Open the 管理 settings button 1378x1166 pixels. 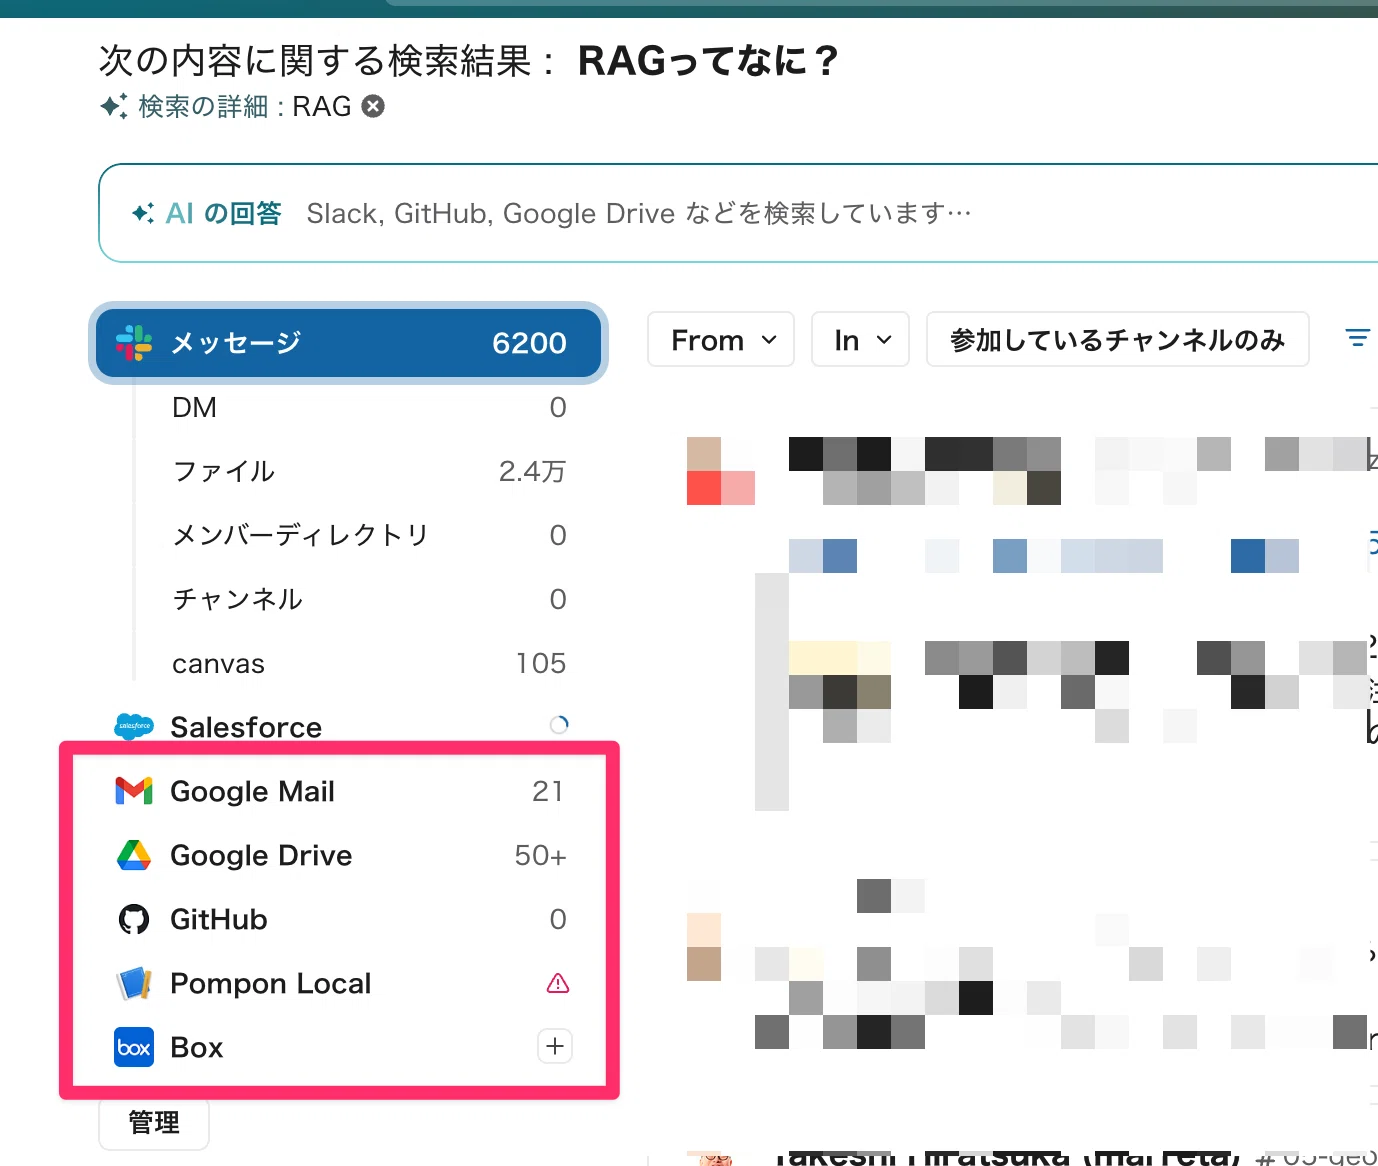[x=154, y=1123]
